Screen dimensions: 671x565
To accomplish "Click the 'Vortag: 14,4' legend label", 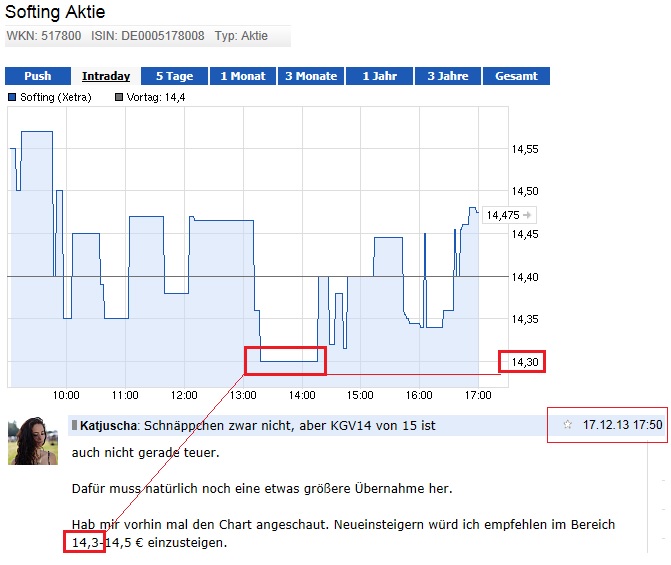I will (x=156, y=97).
